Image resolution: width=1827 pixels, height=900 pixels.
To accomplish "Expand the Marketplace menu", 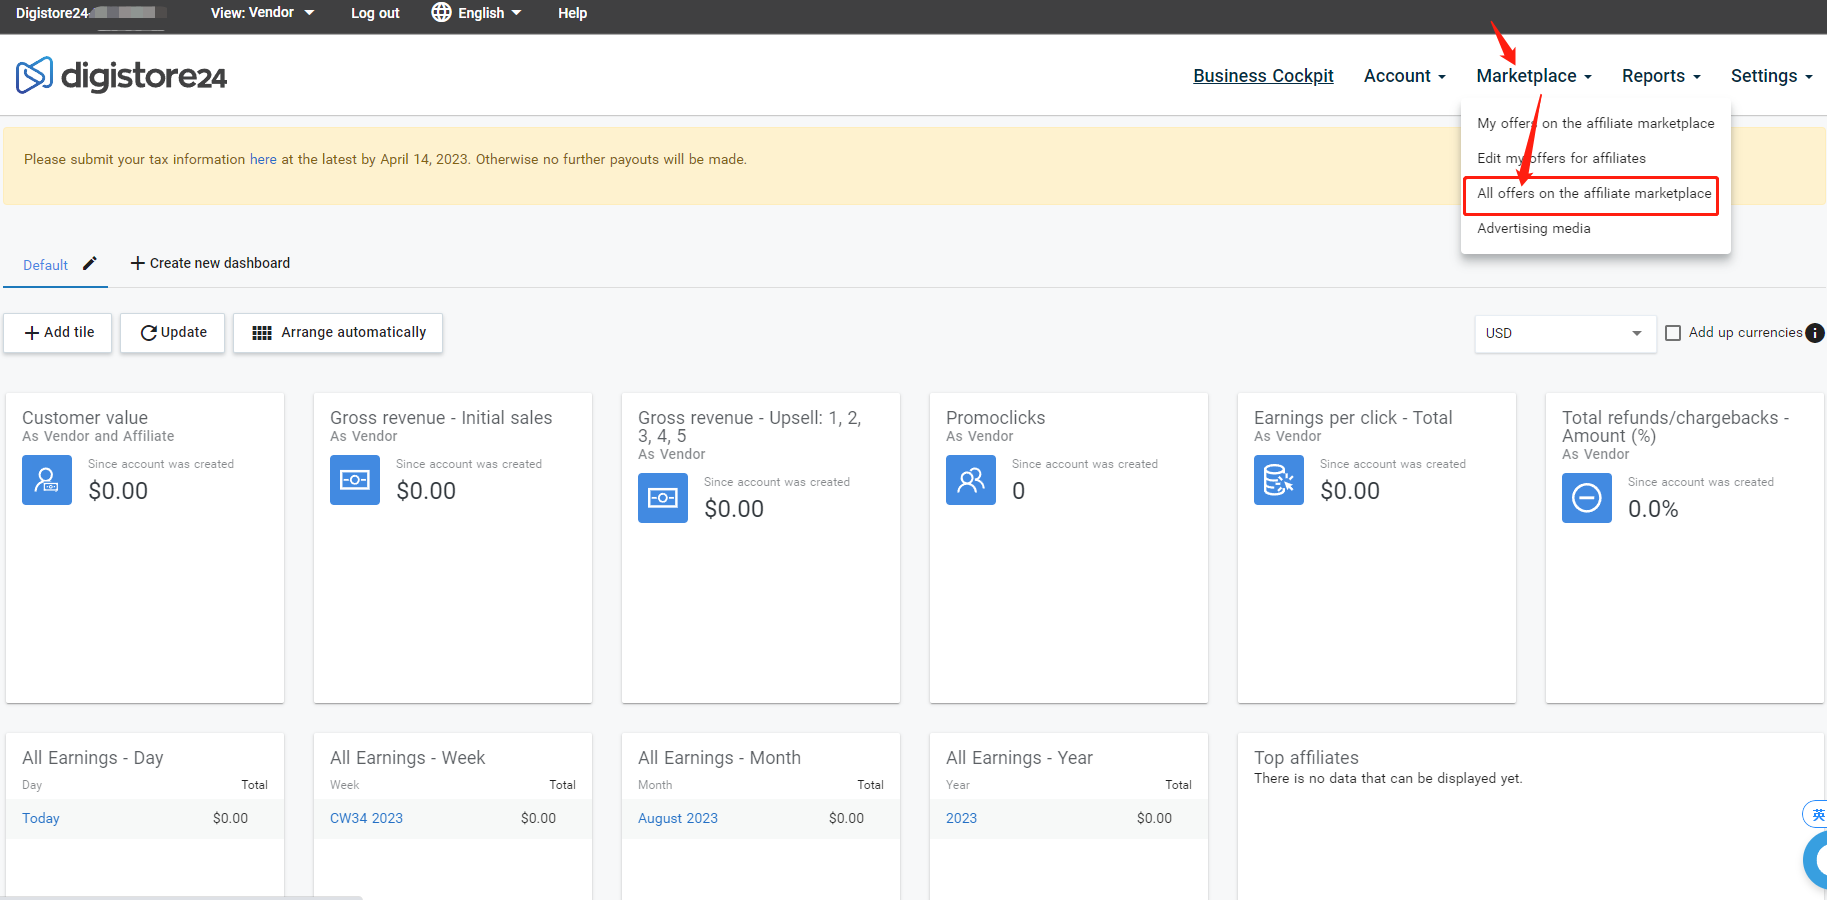I will (1534, 76).
